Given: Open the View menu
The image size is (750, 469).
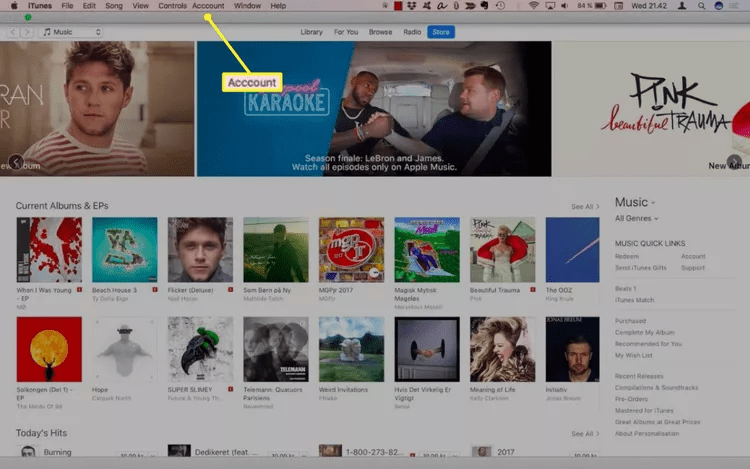Looking at the screenshot, I should point(141,6).
